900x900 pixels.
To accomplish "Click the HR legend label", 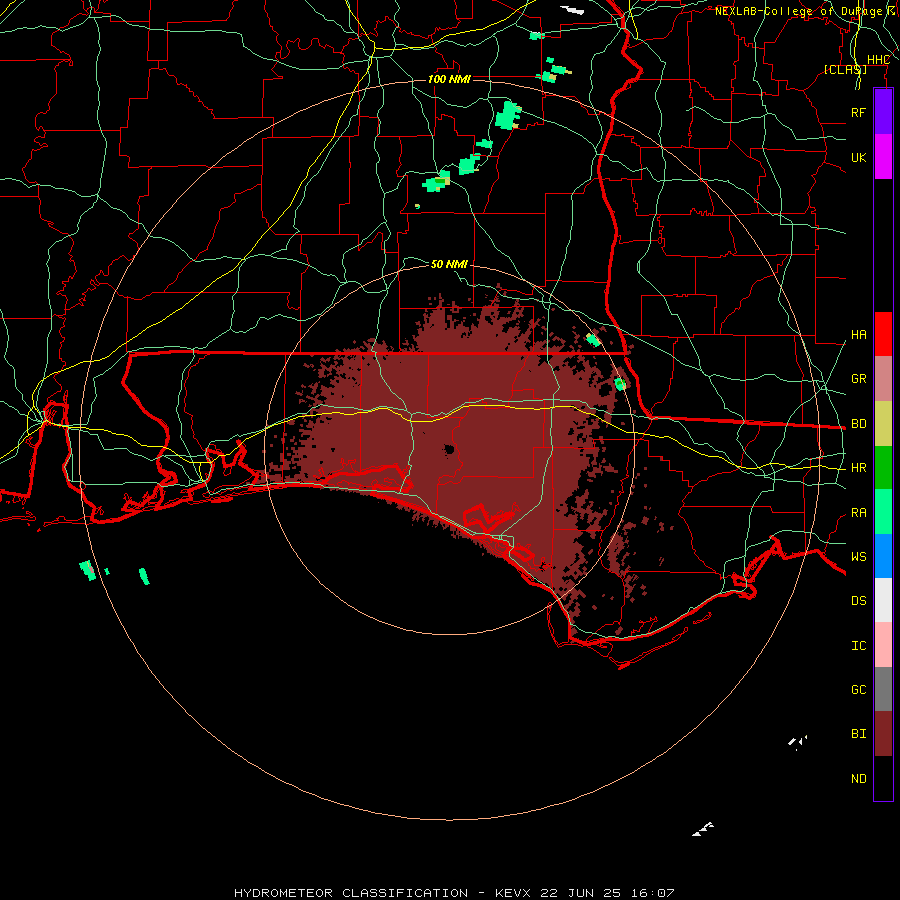I will [x=859, y=468].
